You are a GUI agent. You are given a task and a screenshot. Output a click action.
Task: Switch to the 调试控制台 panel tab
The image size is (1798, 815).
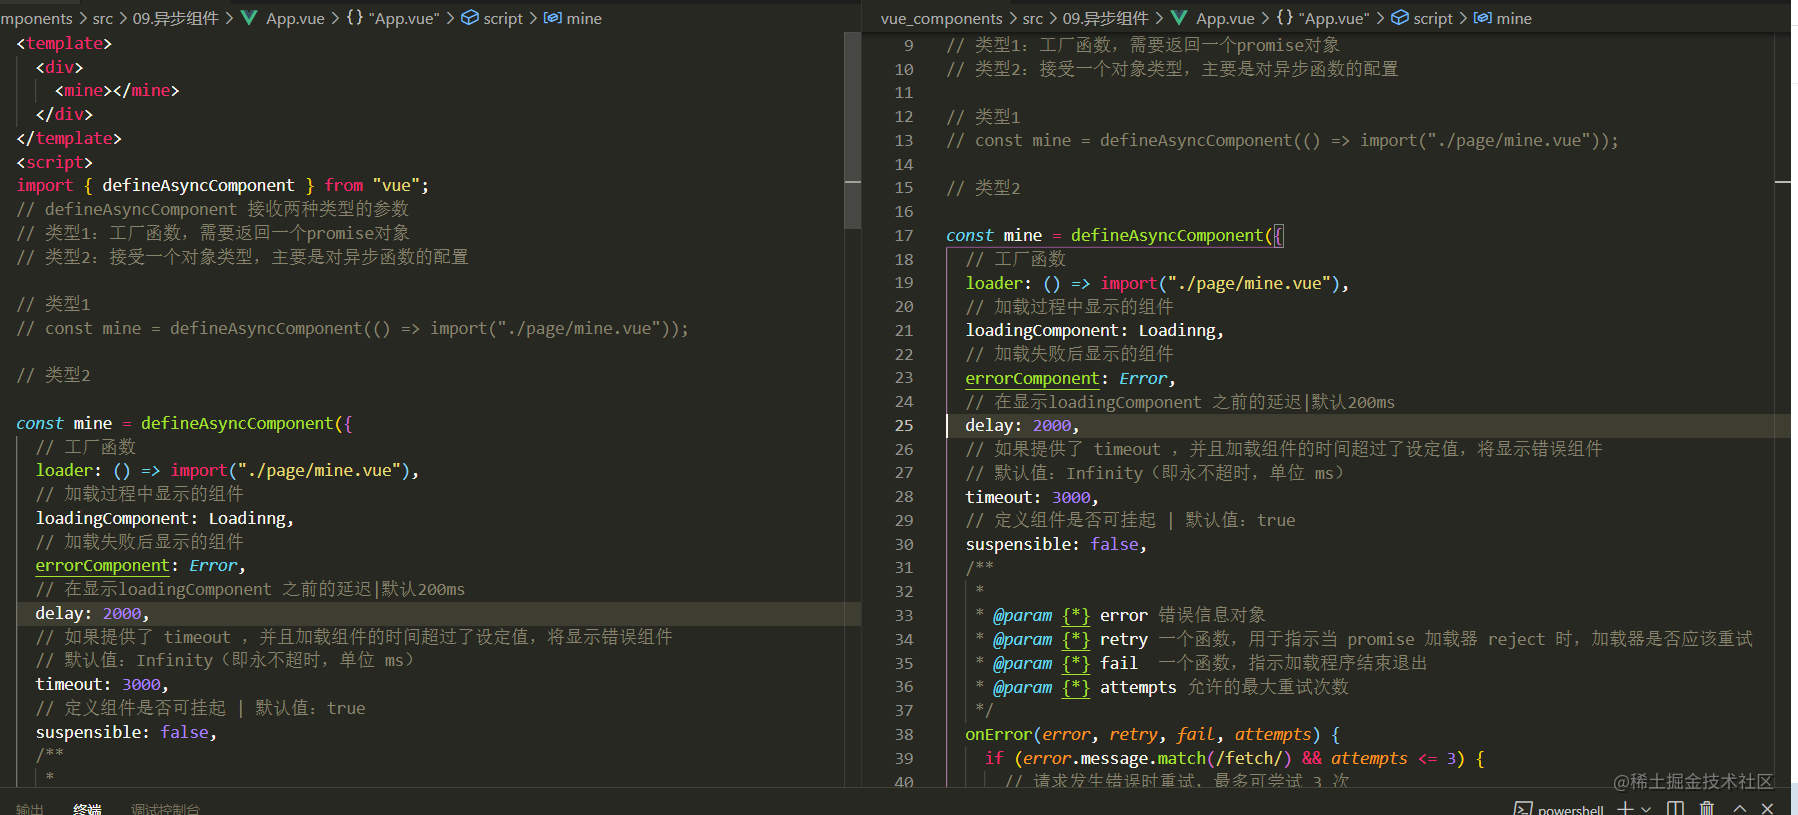[x=165, y=809]
